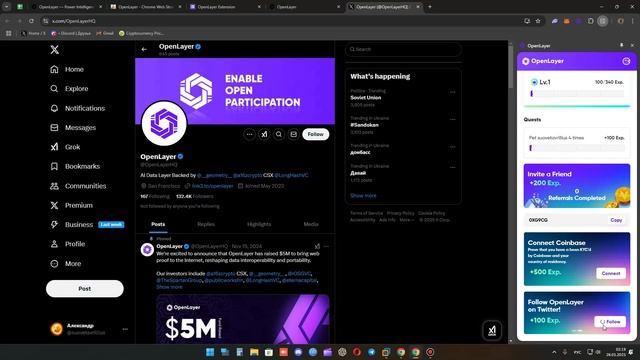Viewport: 640px width, 360px height.
Task: Switch to the Media tab
Action: coord(311,224)
